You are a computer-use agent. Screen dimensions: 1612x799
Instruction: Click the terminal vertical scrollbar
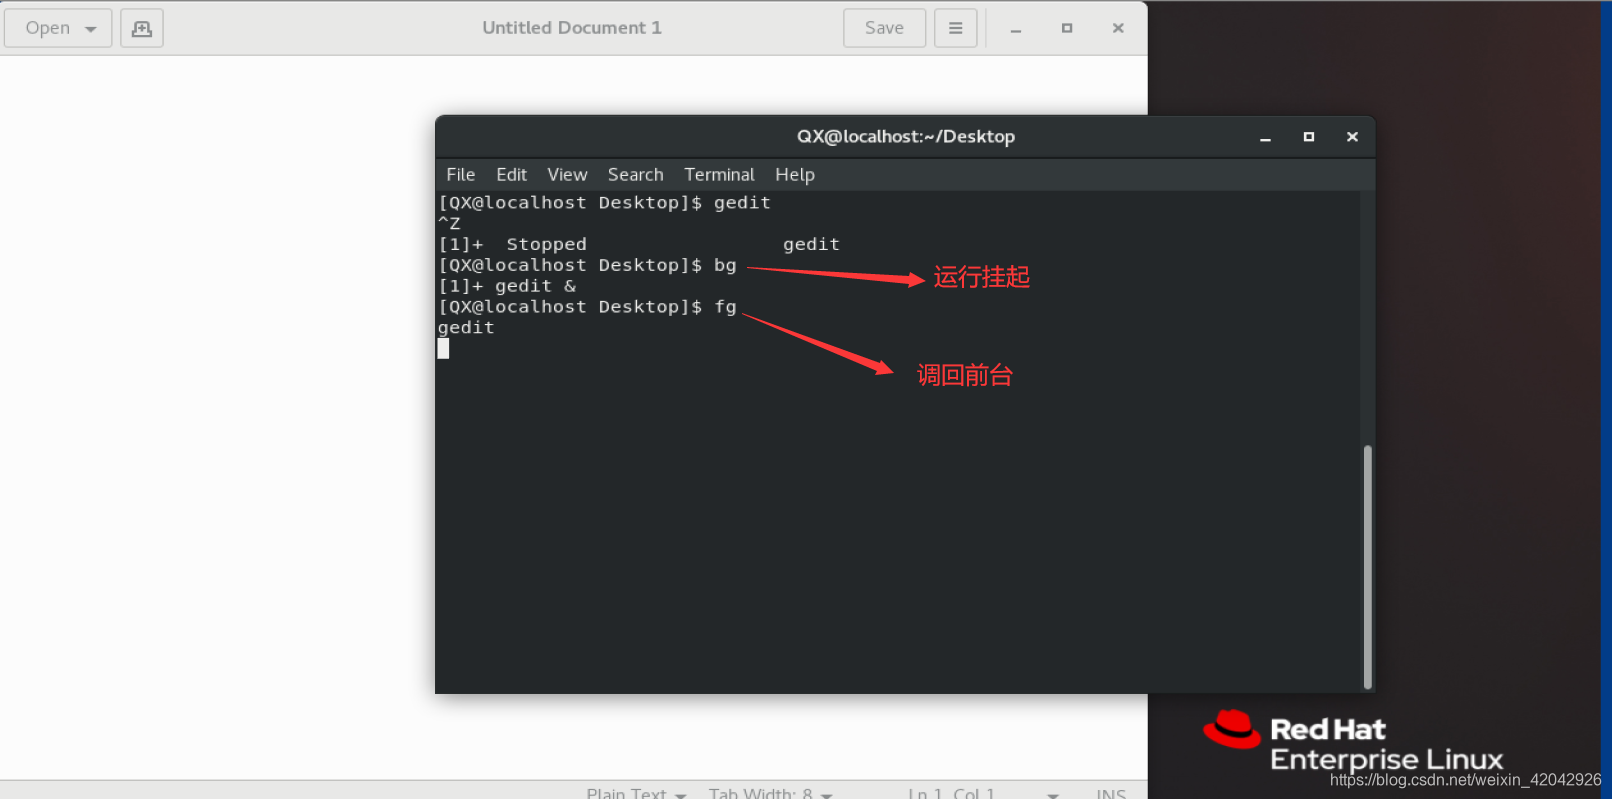click(1367, 566)
